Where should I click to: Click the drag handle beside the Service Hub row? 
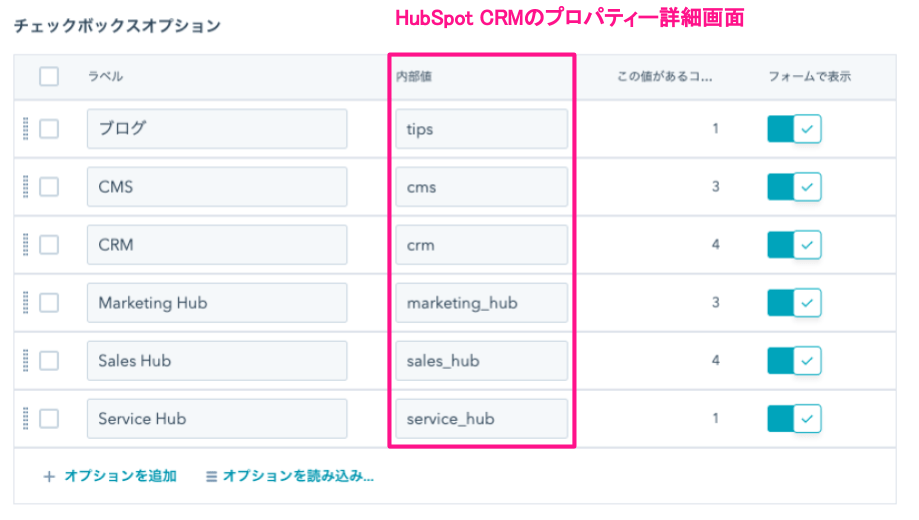click(25, 419)
